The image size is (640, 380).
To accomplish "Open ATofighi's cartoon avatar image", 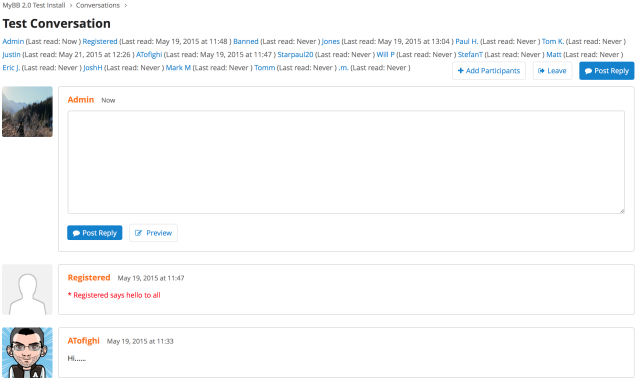I will coord(27,353).
